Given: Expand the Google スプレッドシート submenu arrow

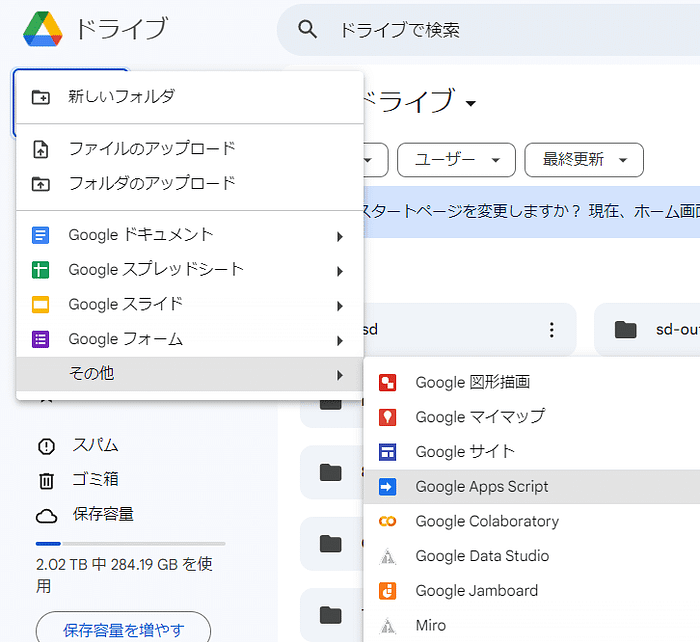Looking at the screenshot, I should tap(340, 271).
